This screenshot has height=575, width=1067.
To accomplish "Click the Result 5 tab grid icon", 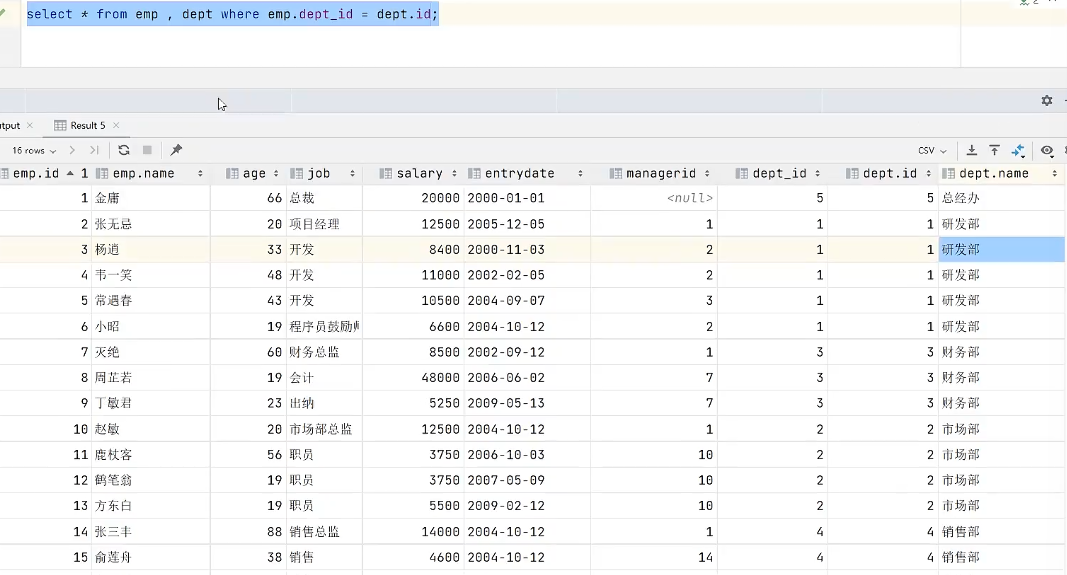I will coord(60,125).
